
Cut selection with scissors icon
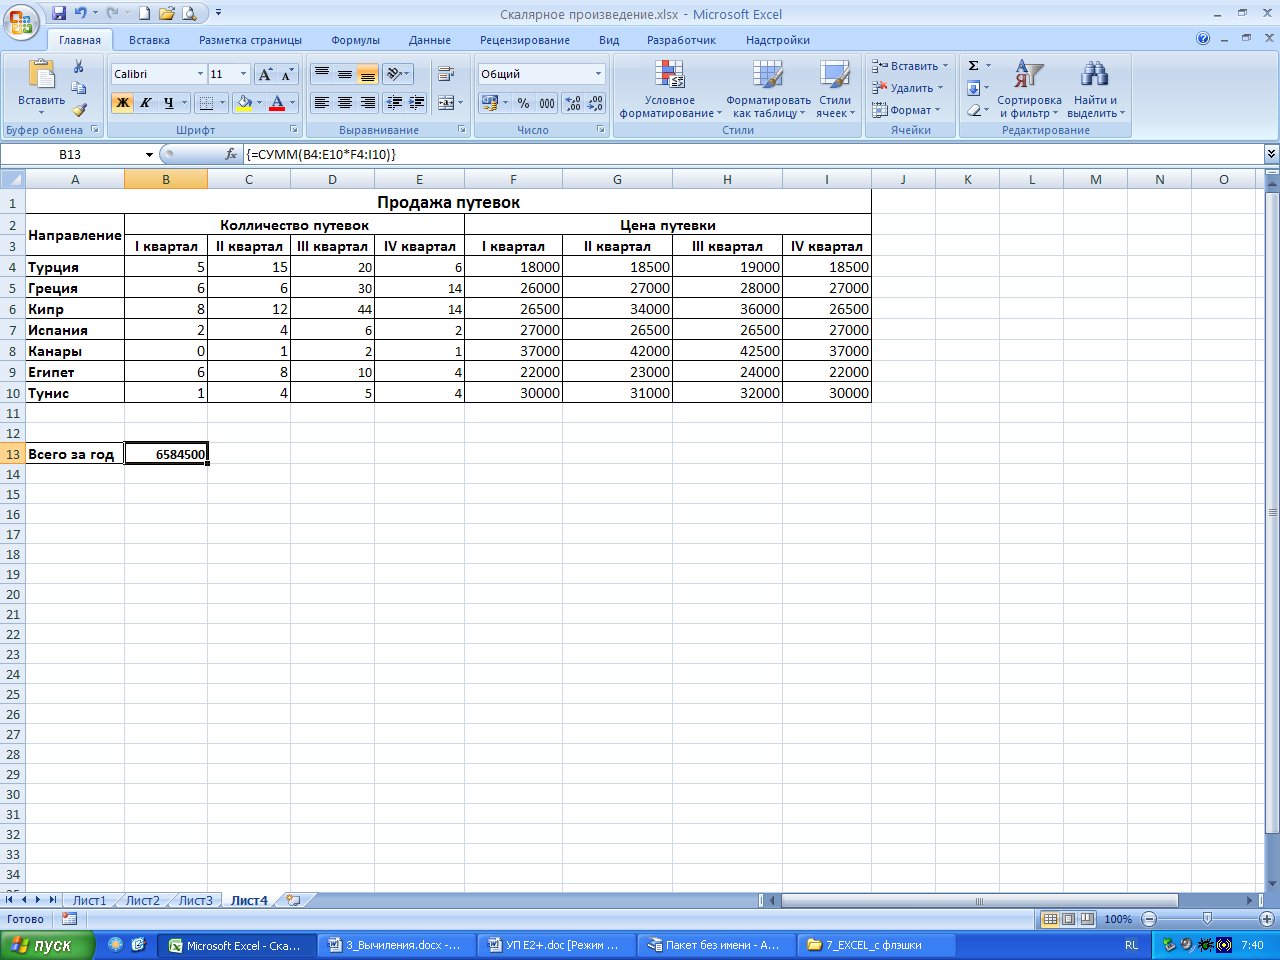79,66
